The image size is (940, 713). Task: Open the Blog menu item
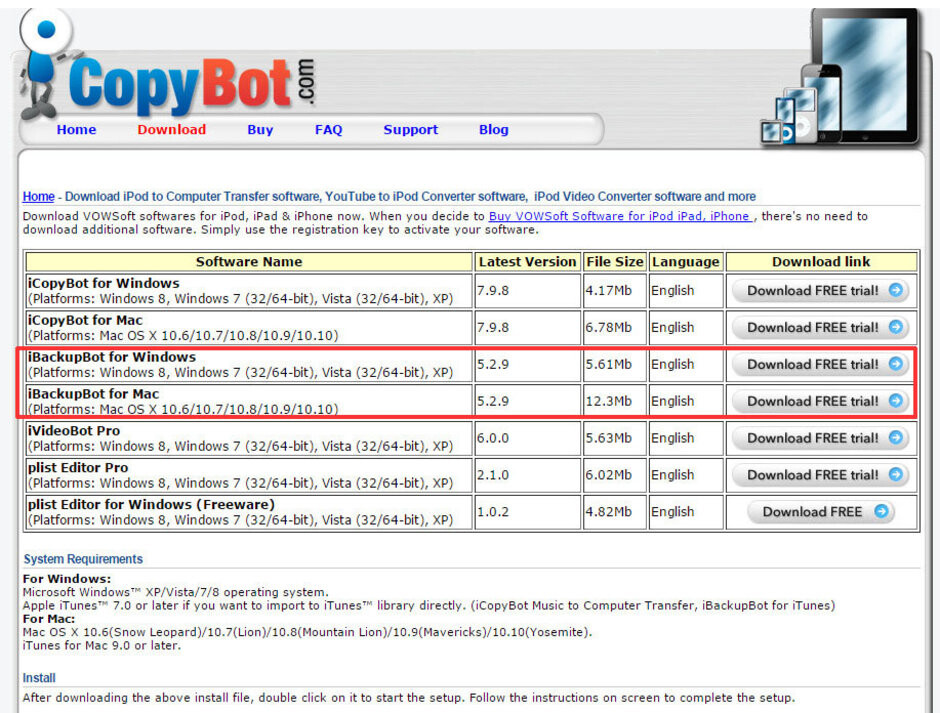coord(493,130)
